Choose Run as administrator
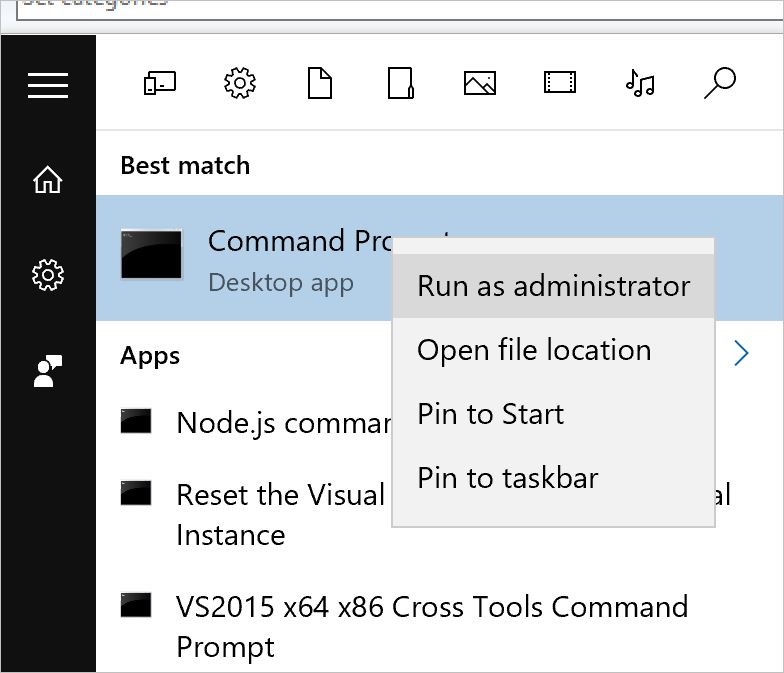784x673 pixels. point(553,287)
